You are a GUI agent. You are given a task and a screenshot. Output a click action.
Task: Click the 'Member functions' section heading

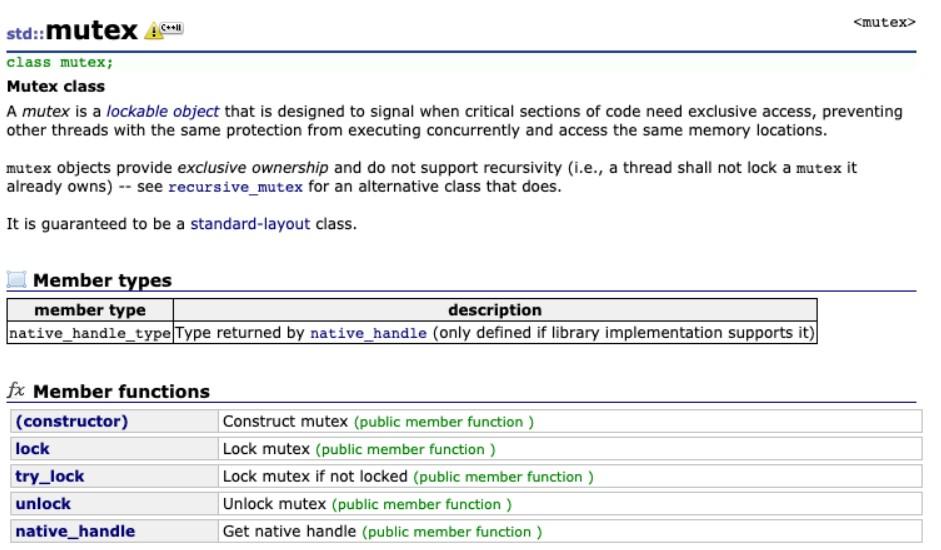tap(122, 391)
